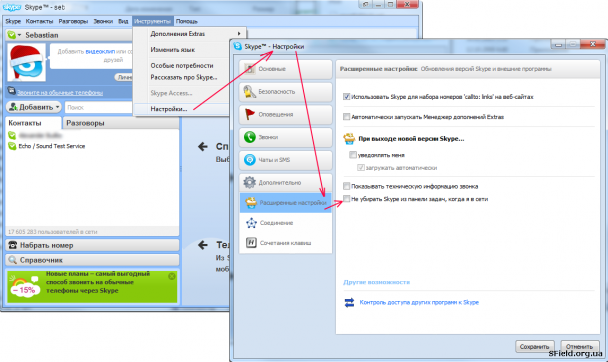Click the Чаты и SMS bubble icon
The height and width of the screenshot is (362, 608).
pyautogui.click(x=250, y=160)
